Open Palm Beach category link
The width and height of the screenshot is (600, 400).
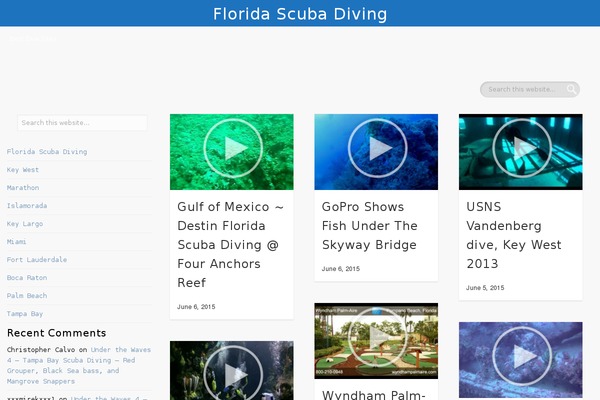(x=27, y=296)
